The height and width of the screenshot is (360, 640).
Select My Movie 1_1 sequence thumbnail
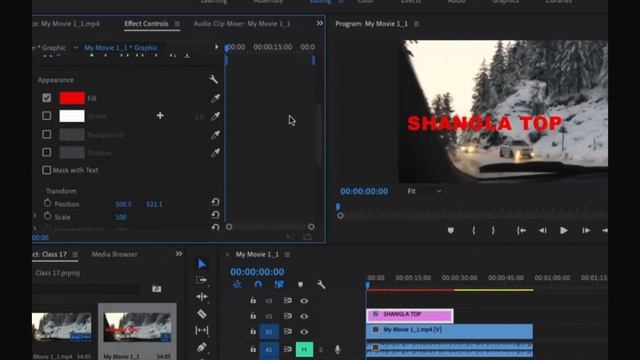coord(138,327)
